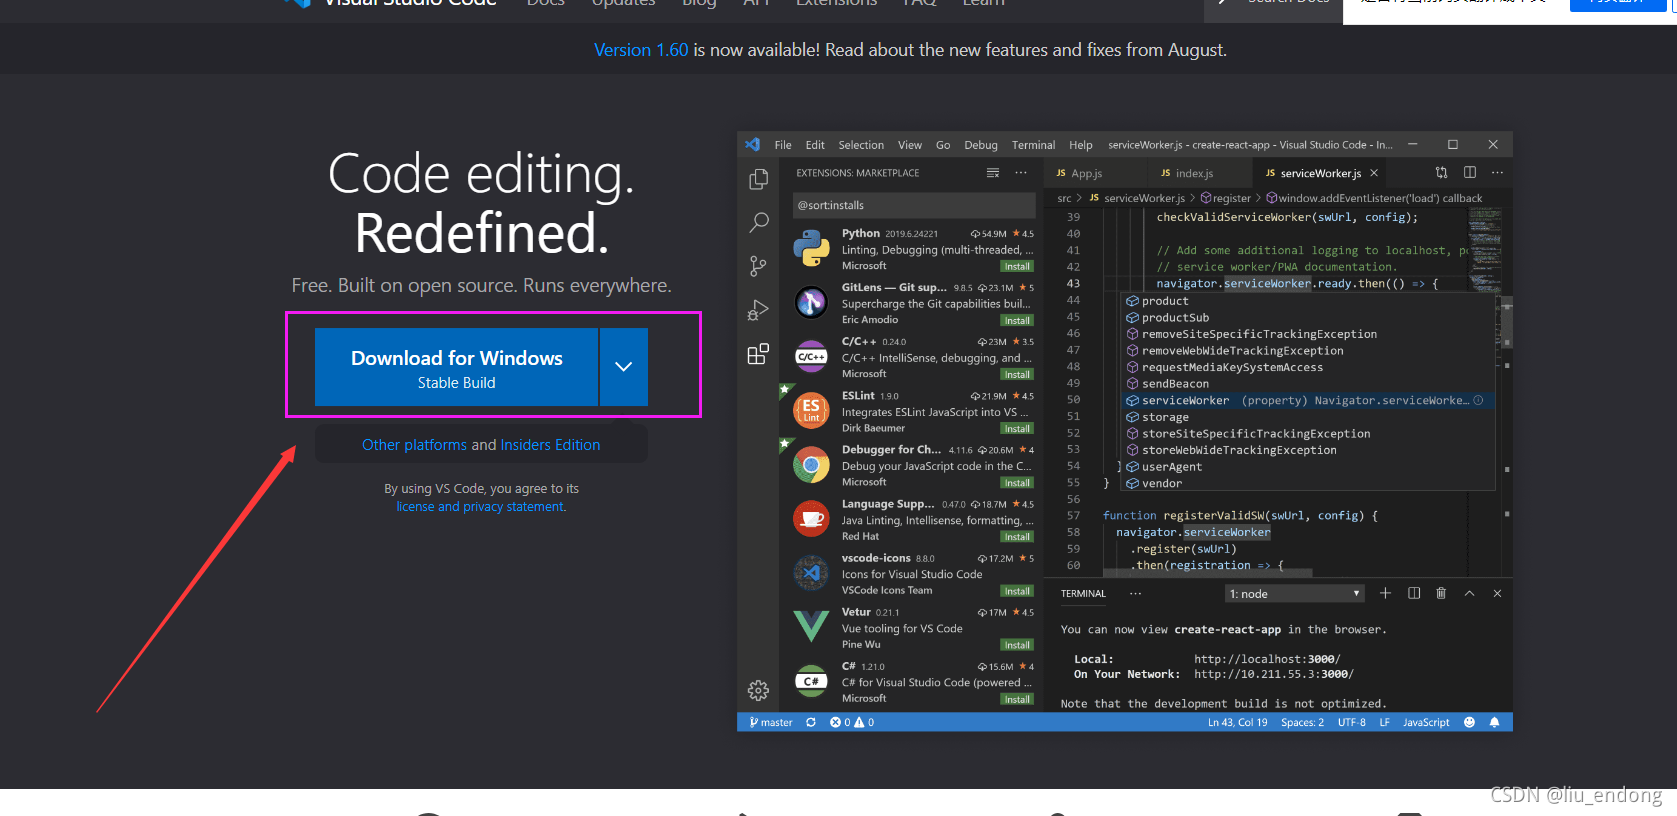Screen dimensions: 1677x816
Task: Open the Terminal menu in the menu bar
Action: click(1033, 145)
